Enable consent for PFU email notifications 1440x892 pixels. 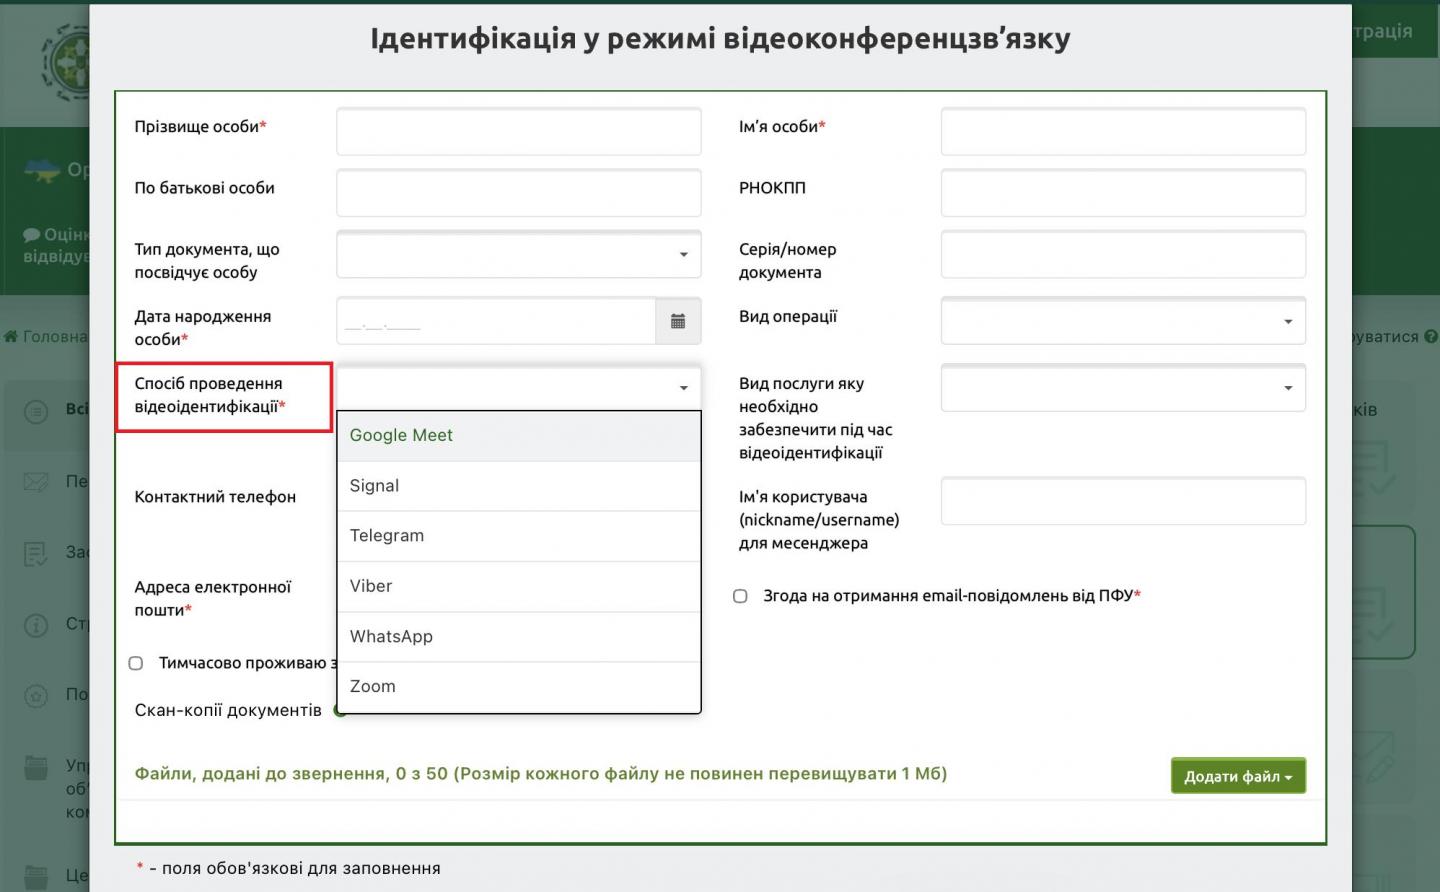pyautogui.click(x=740, y=596)
